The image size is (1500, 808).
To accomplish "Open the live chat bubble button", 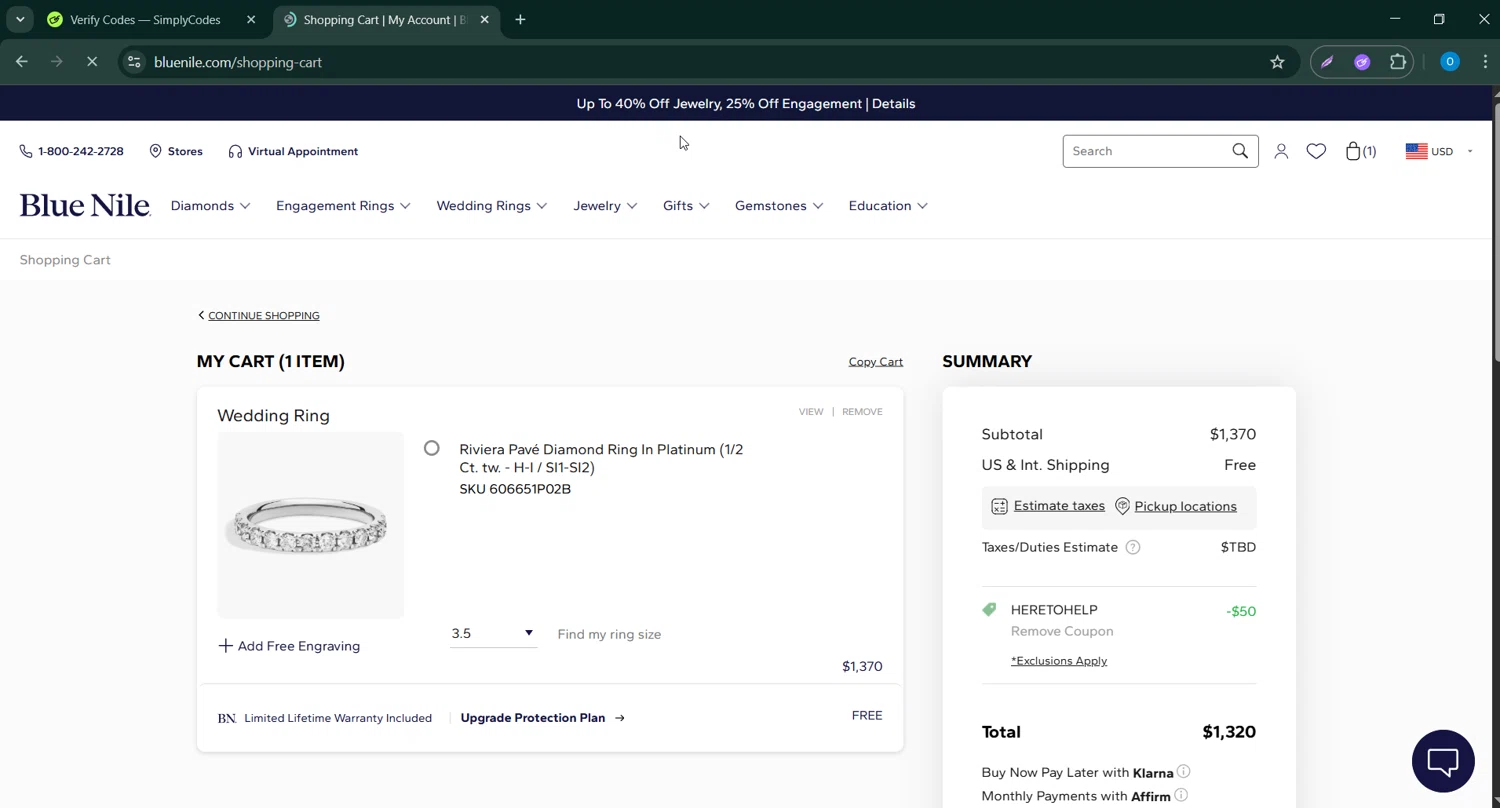I will tap(1443, 761).
